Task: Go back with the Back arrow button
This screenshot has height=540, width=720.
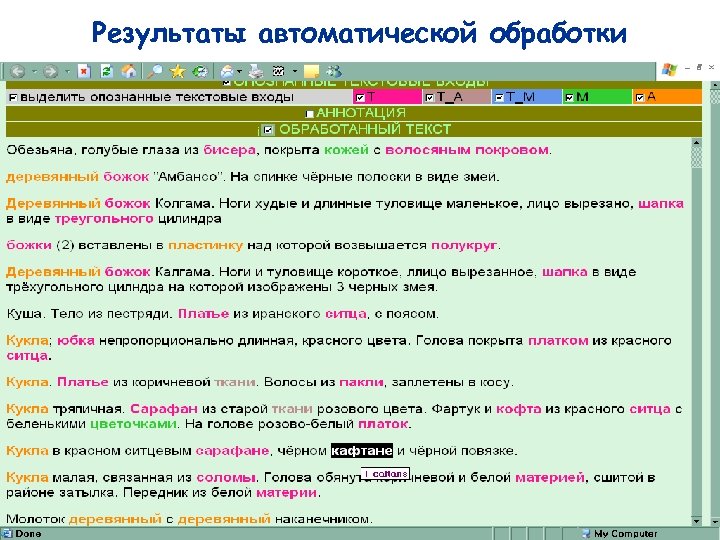Action: pyautogui.click(x=18, y=72)
